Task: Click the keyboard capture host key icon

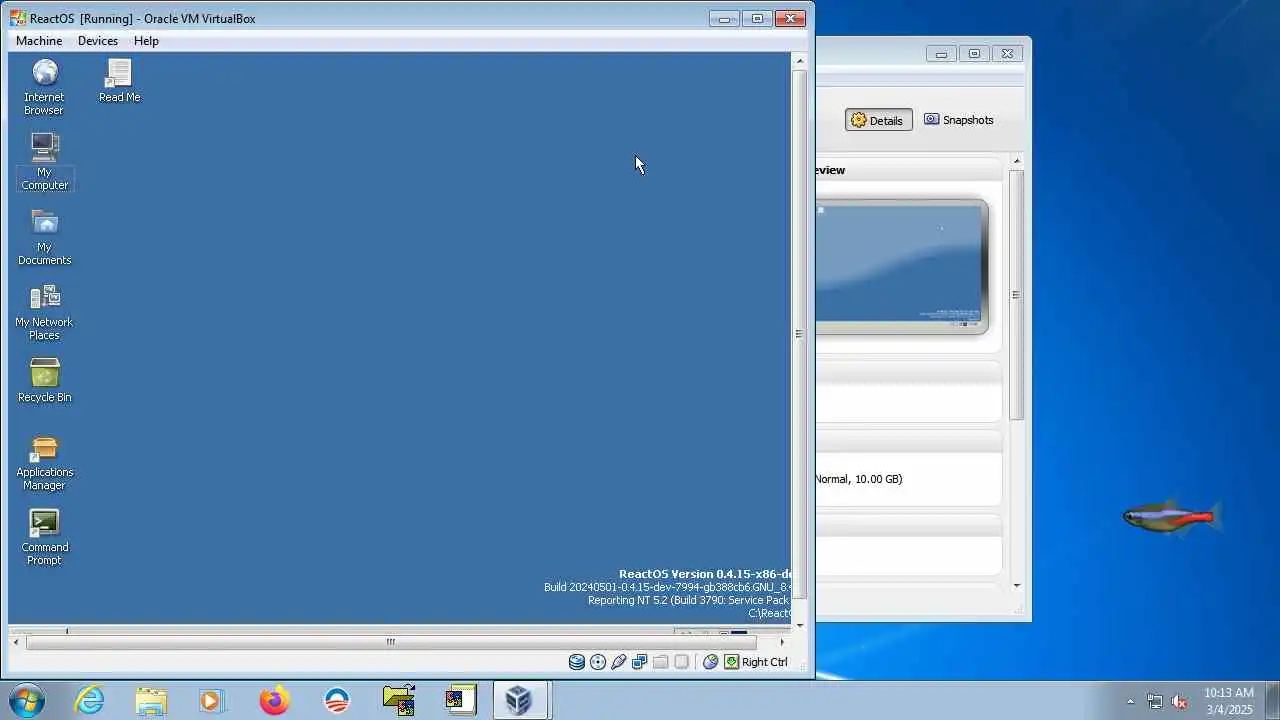Action: point(732,662)
